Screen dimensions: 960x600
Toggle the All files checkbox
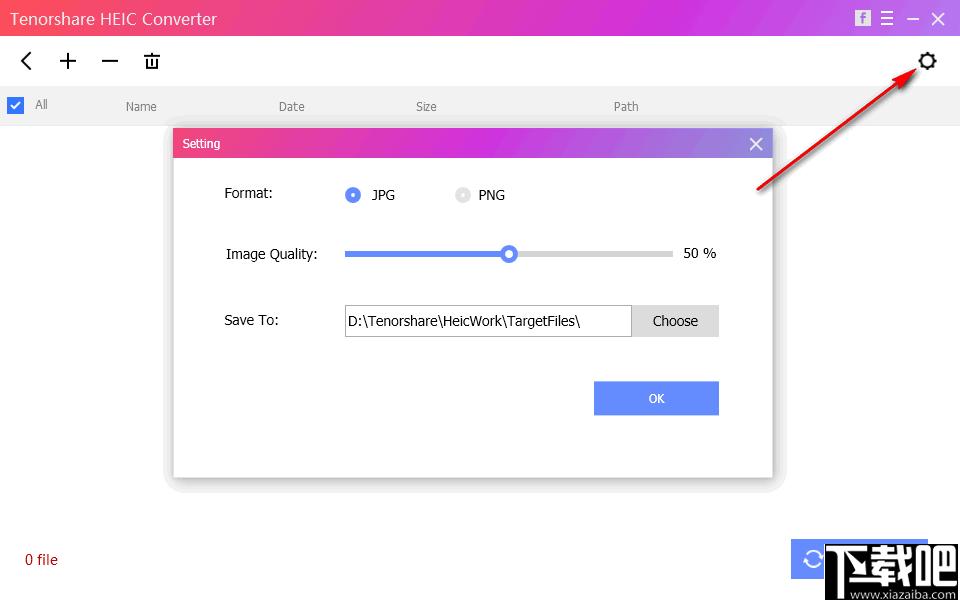[x=15, y=105]
